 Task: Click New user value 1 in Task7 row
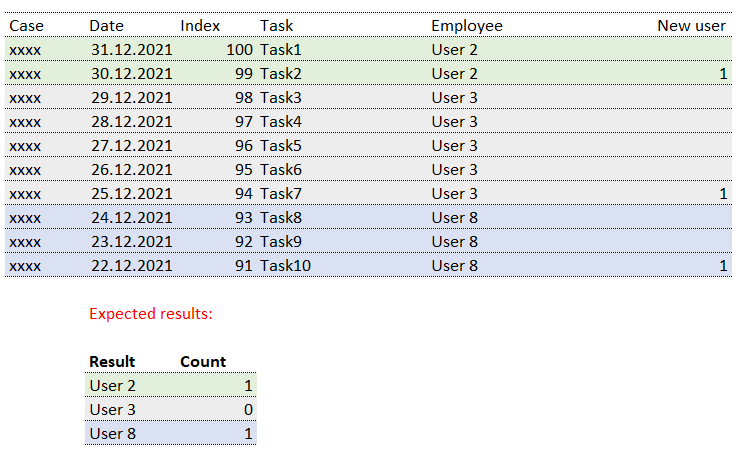pyautogui.click(x=723, y=194)
